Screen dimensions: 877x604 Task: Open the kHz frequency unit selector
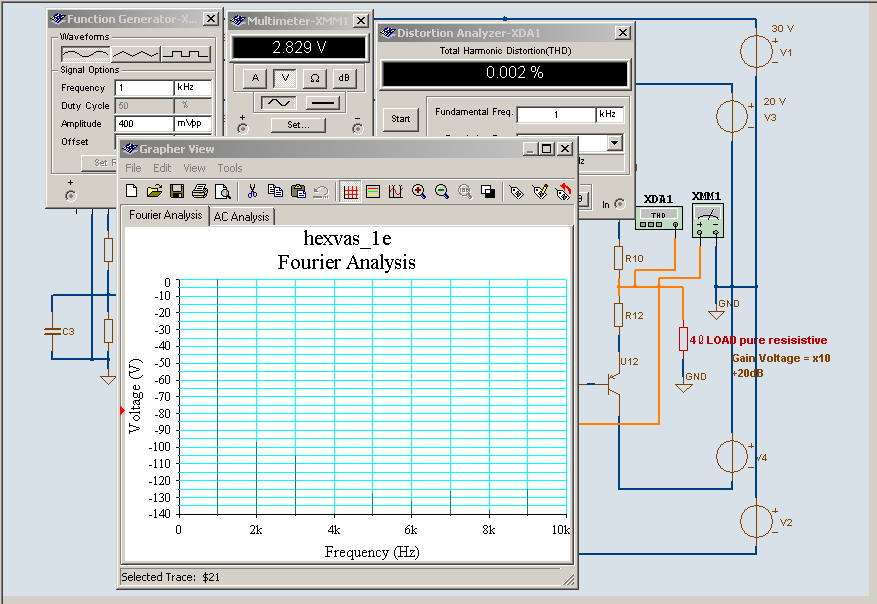coord(193,88)
